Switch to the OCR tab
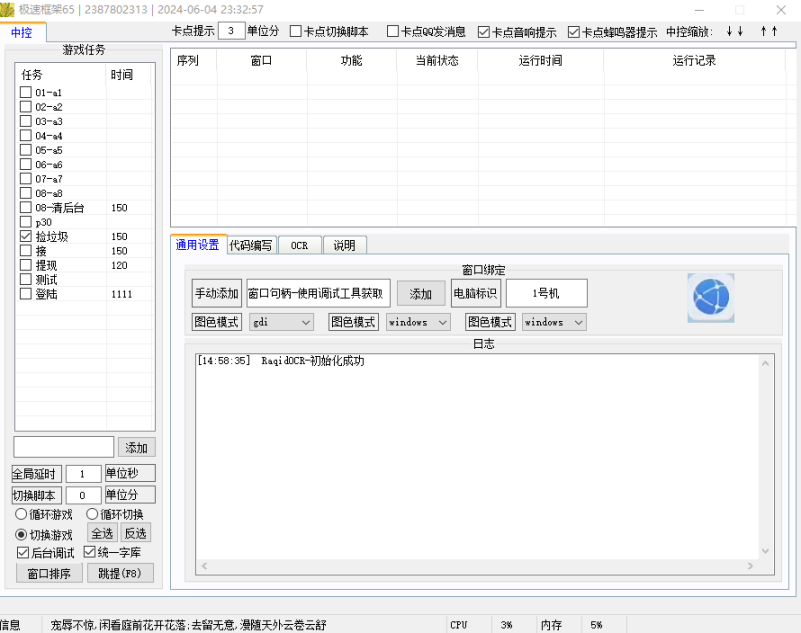Viewport: 801px width, 633px height. pos(299,244)
